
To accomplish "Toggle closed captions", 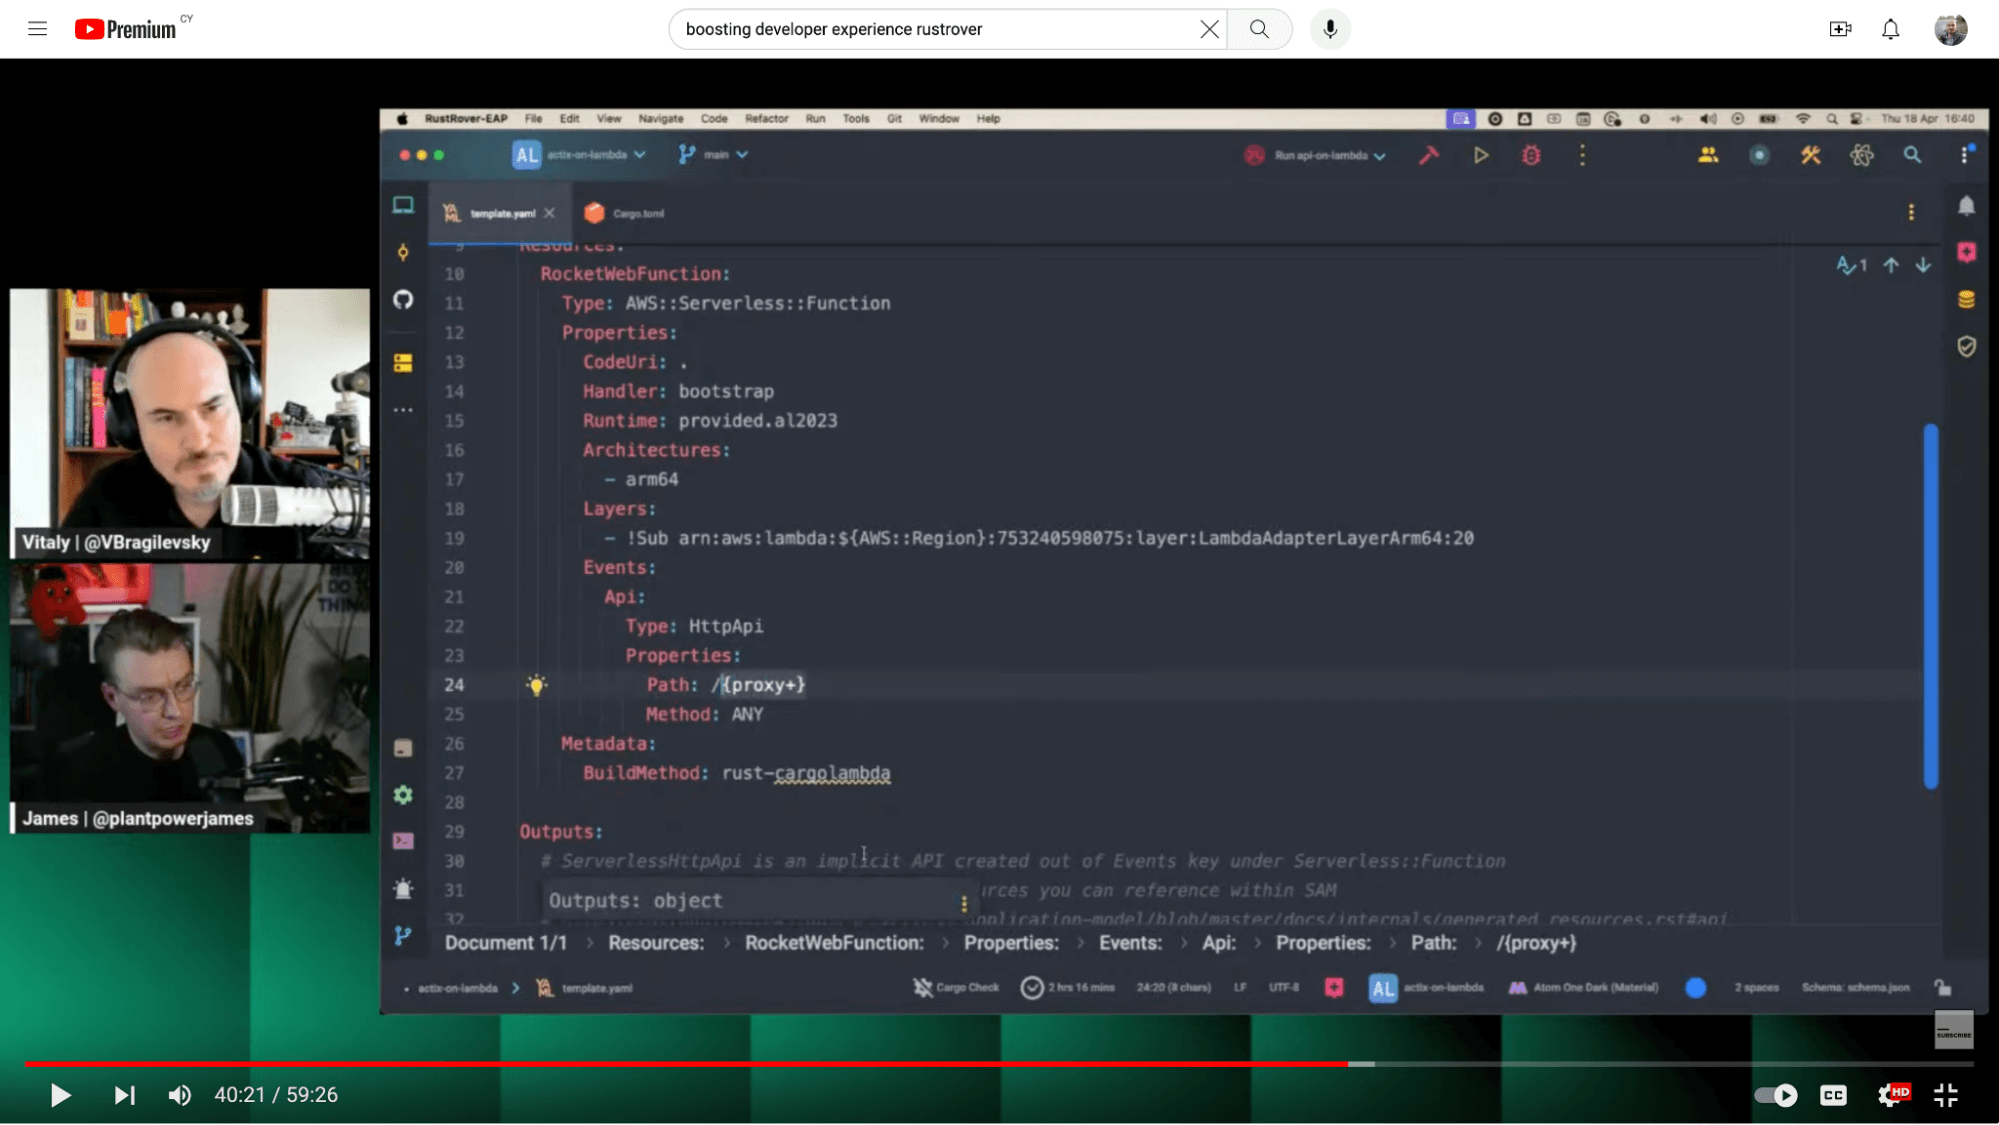I will click(1833, 1095).
